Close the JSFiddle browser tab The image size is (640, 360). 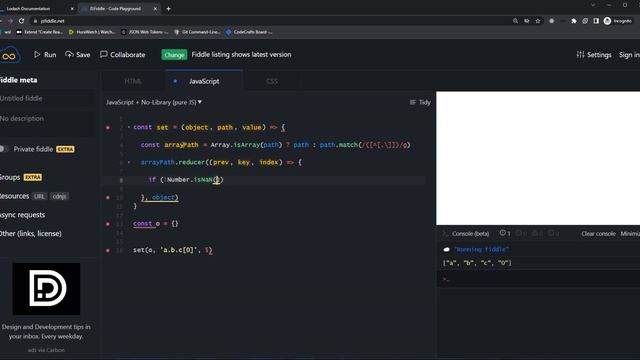tap(155, 9)
